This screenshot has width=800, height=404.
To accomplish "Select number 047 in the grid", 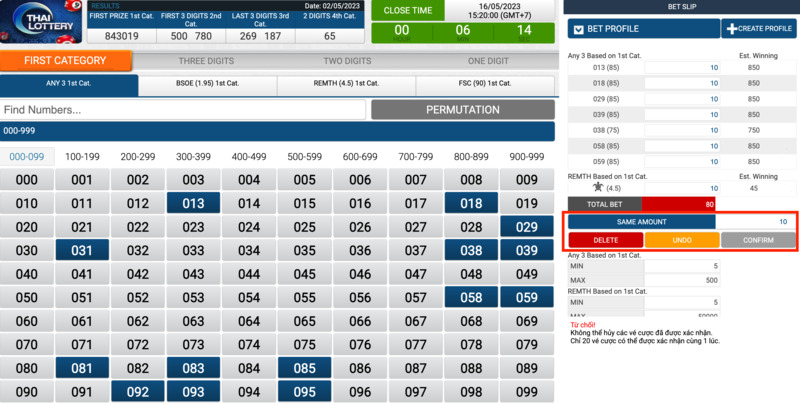I will point(415,274).
